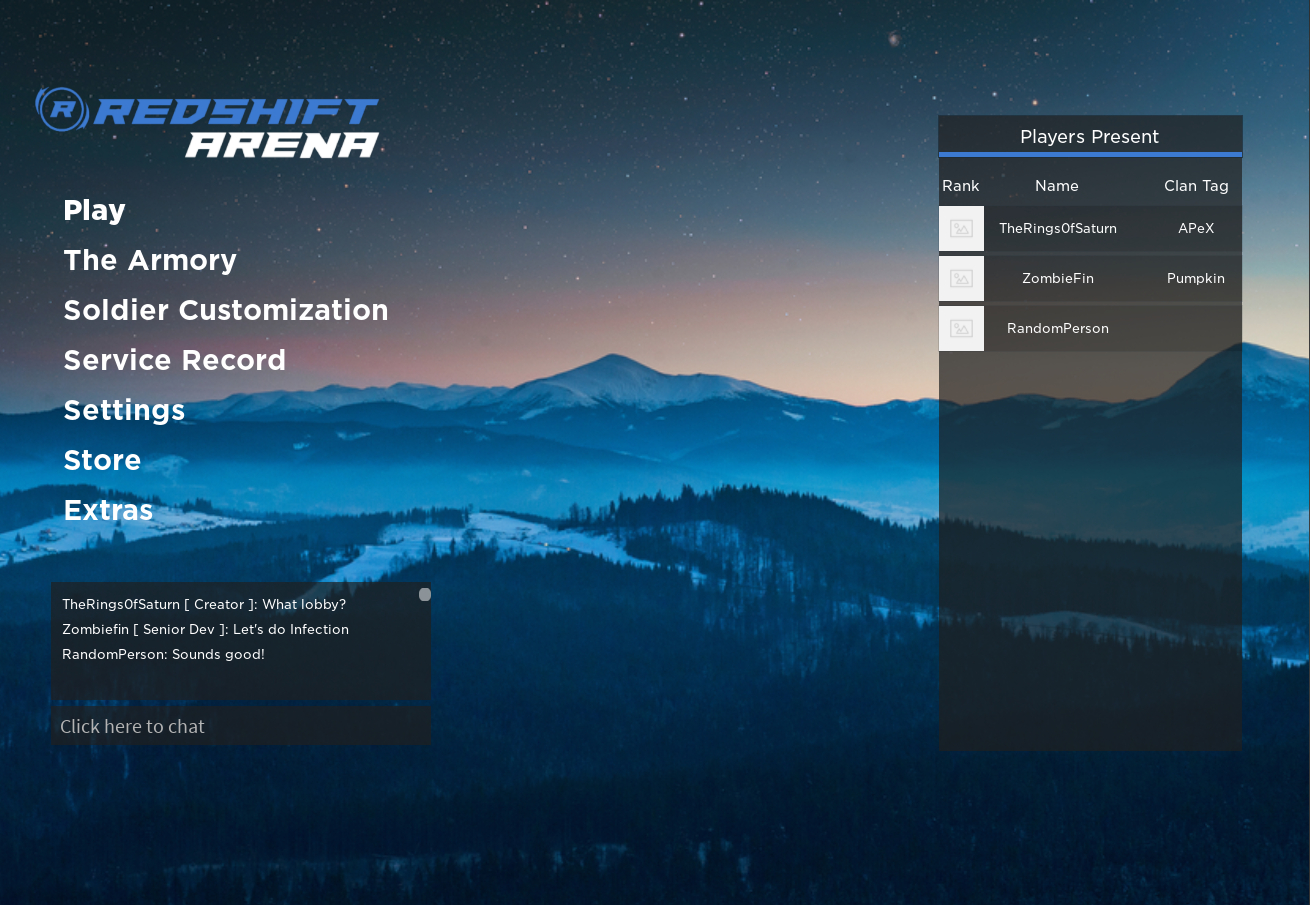Click the Name column header
The height and width of the screenshot is (905, 1310).
click(1057, 185)
